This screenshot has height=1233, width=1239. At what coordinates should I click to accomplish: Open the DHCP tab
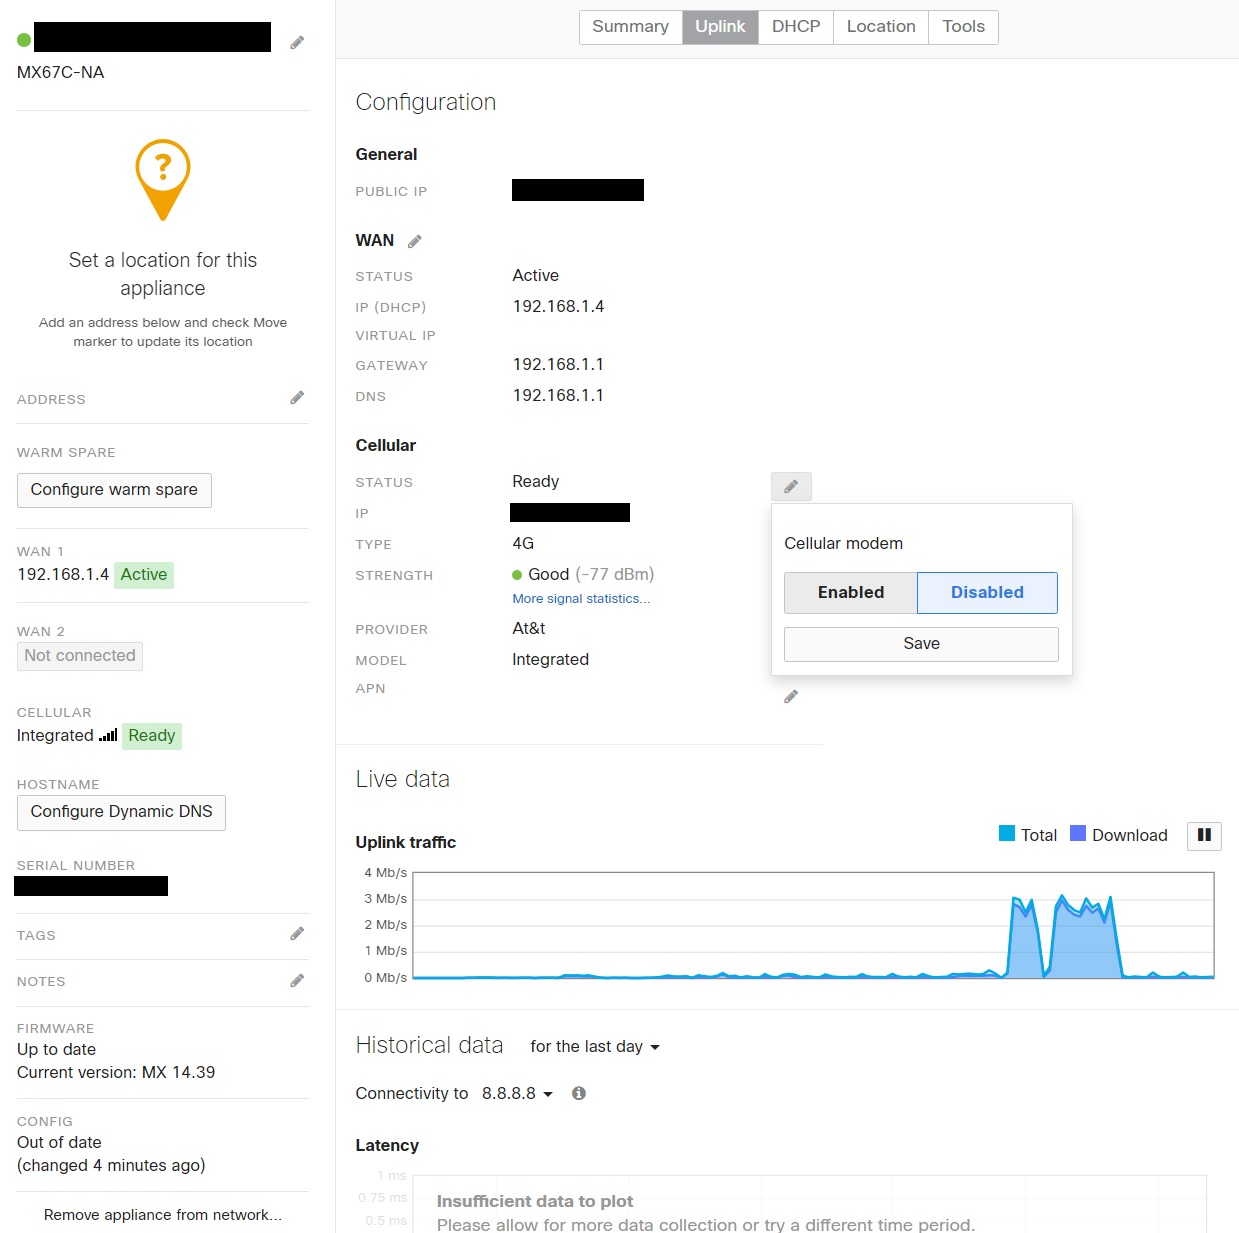tap(795, 27)
